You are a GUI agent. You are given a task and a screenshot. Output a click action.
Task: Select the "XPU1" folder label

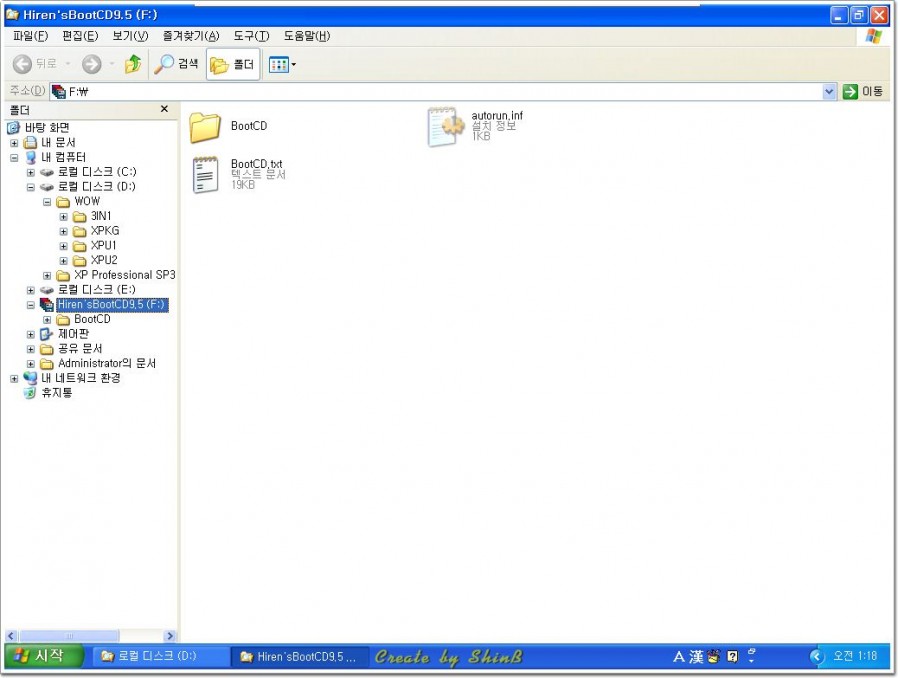click(x=103, y=246)
